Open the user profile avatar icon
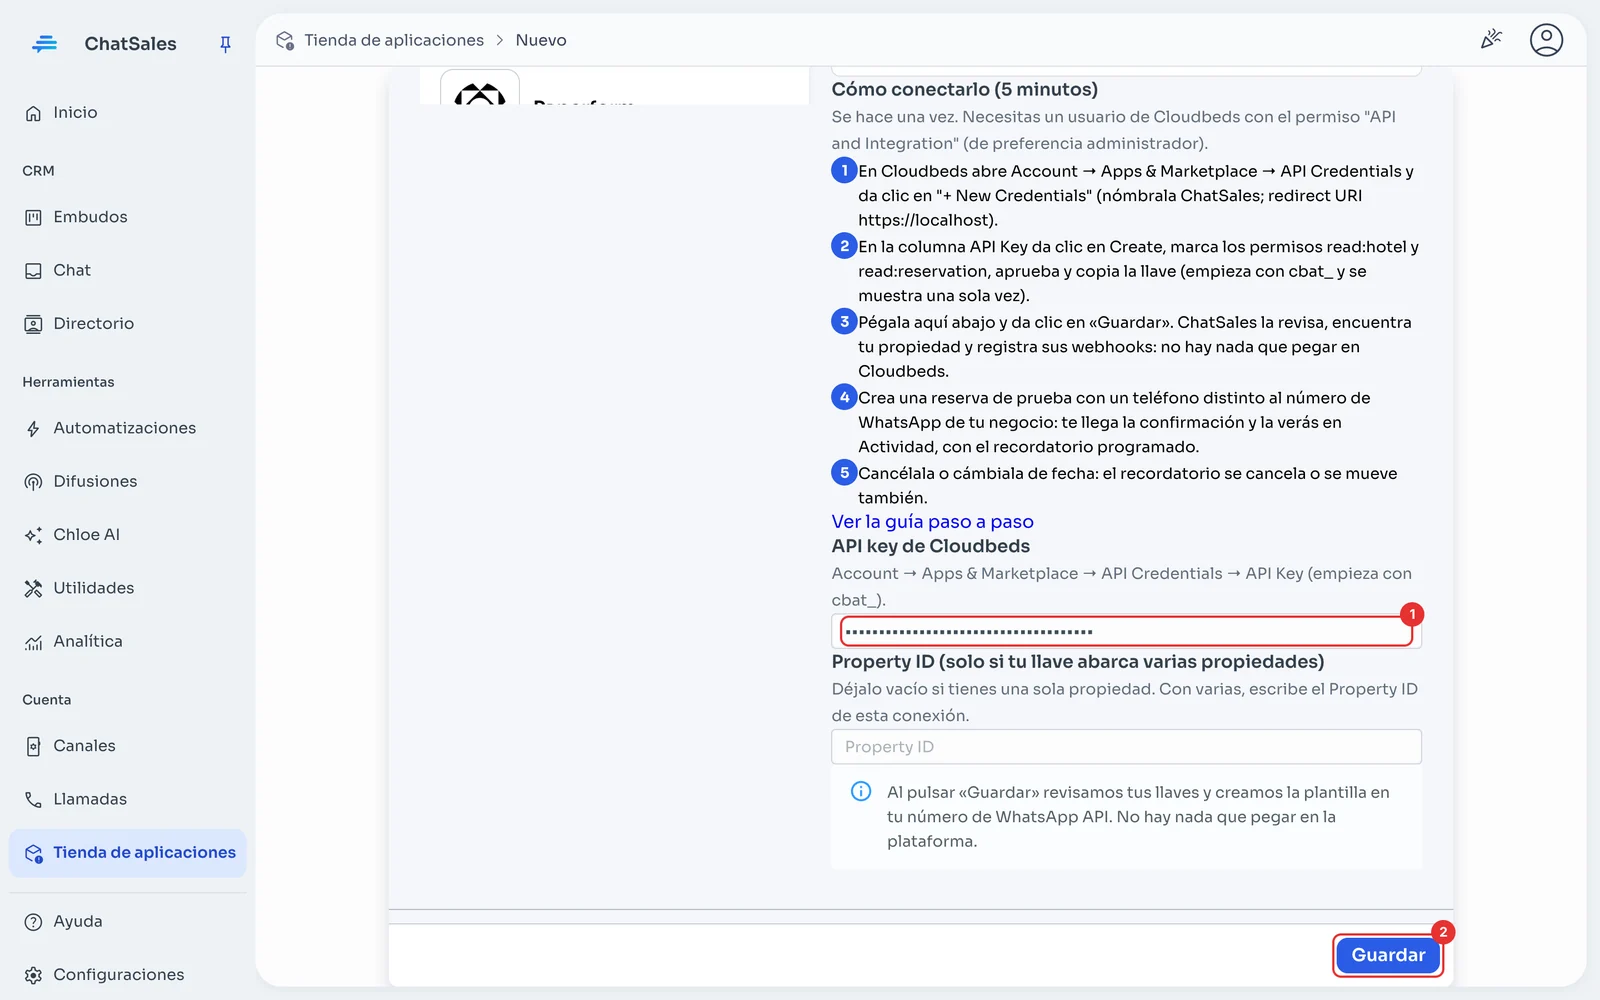The height and width of the screenshot is (1000, 1600). (x=1546, y=40)
